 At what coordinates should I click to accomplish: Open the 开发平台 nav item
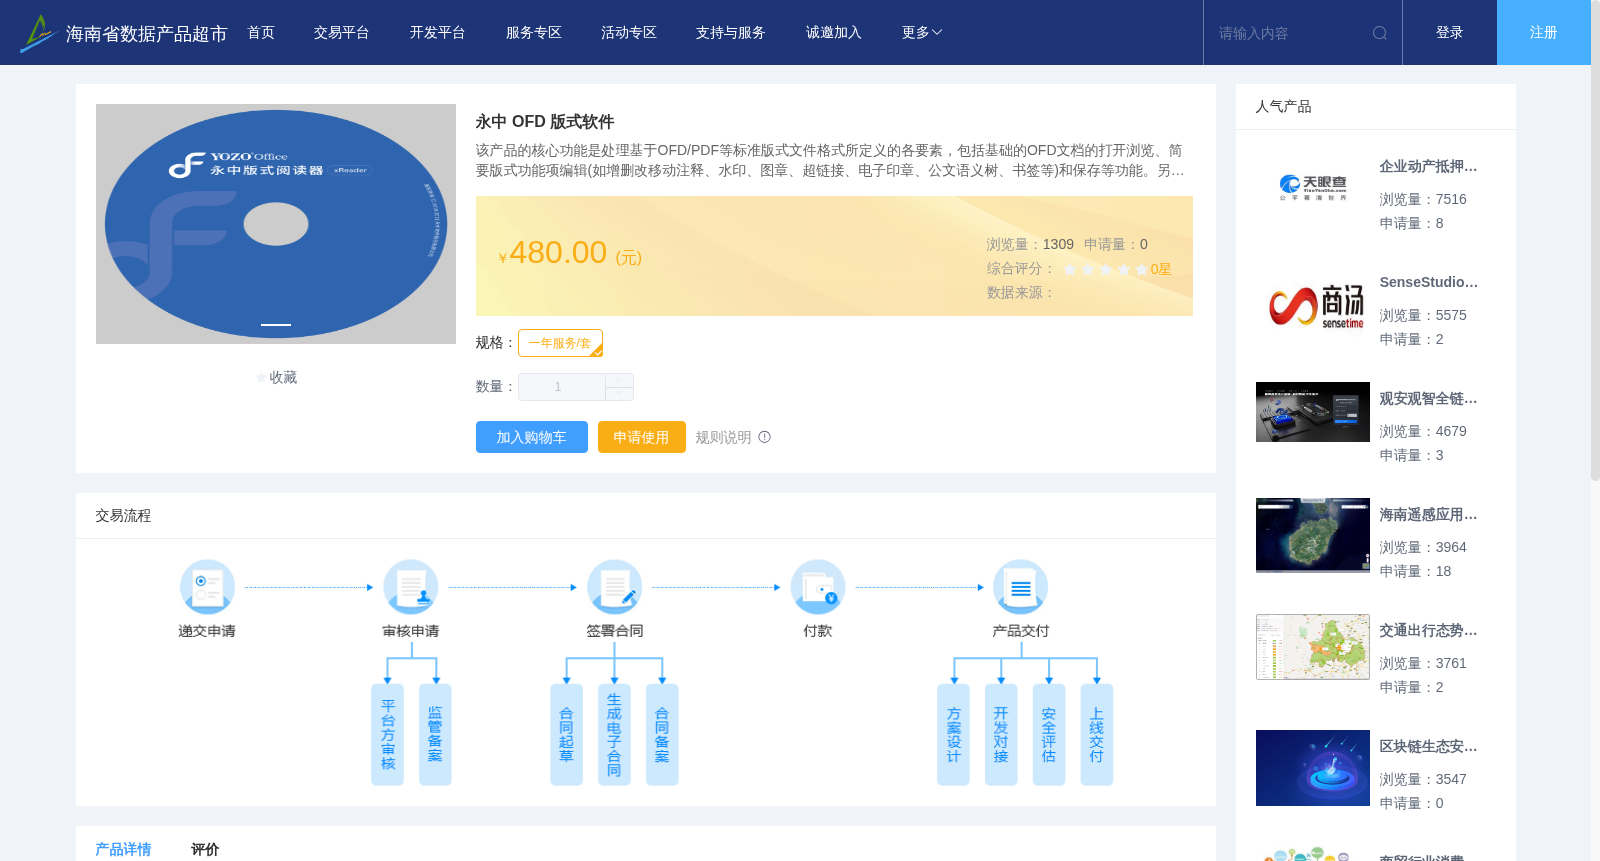coord(438,33)
